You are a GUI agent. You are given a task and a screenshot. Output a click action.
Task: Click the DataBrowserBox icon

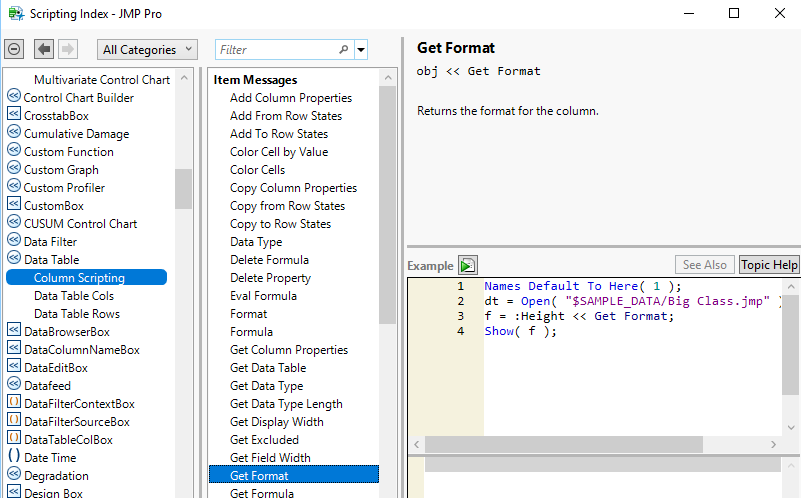click(14, 329)
